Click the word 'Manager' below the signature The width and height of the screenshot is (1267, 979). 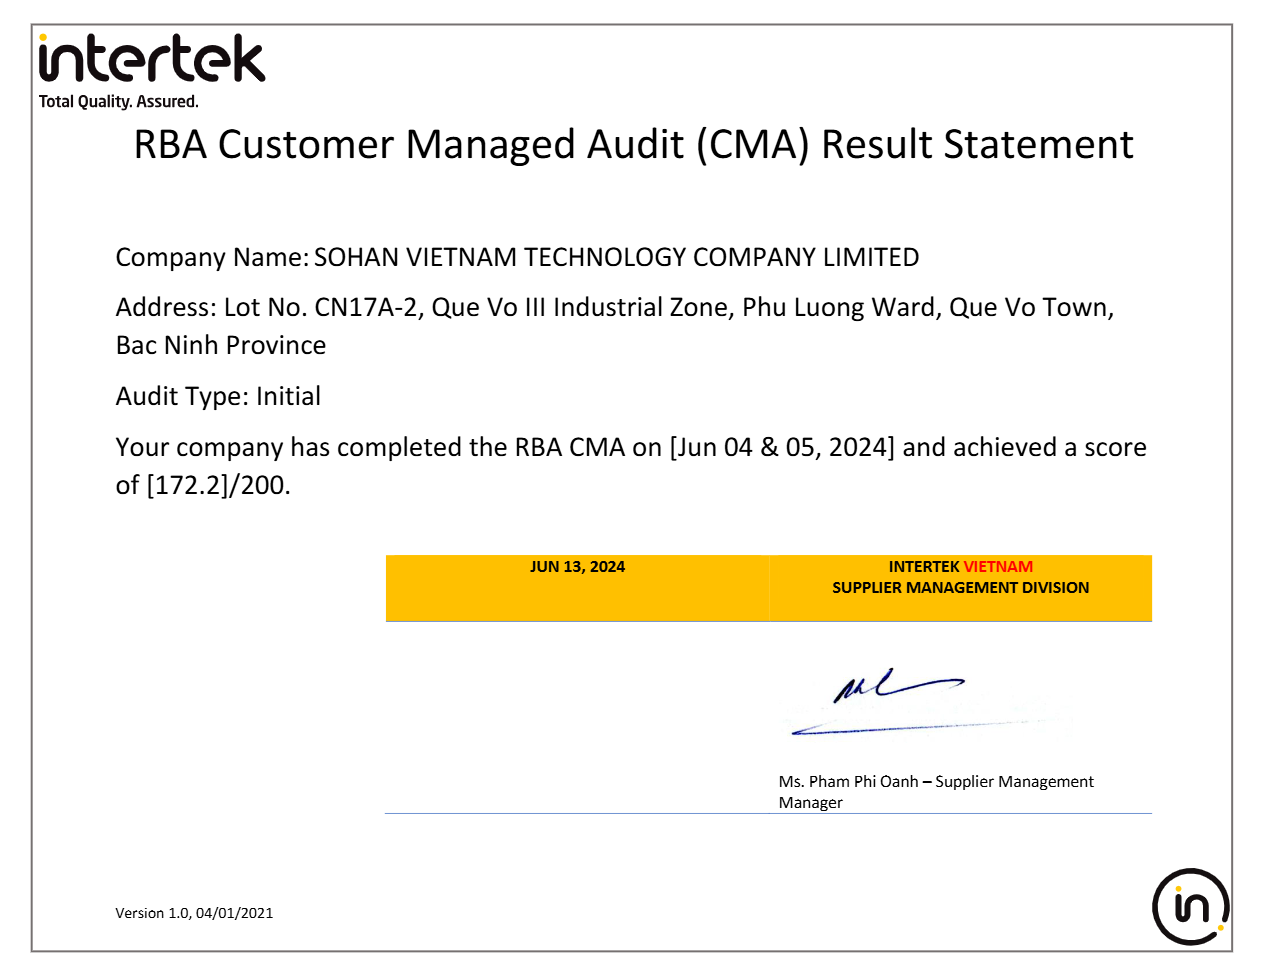tap(810, 803)
